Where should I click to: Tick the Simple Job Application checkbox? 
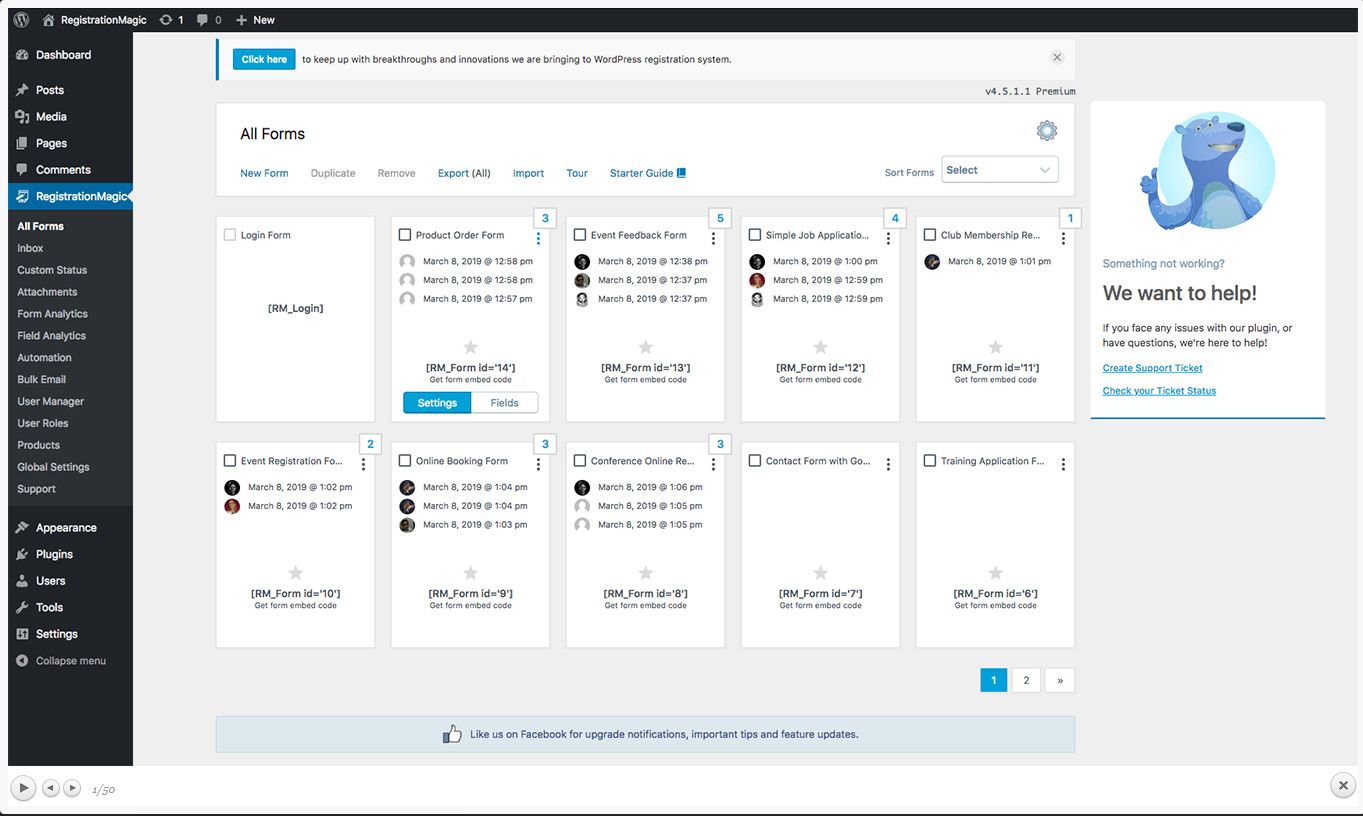(x=755, y=235)
